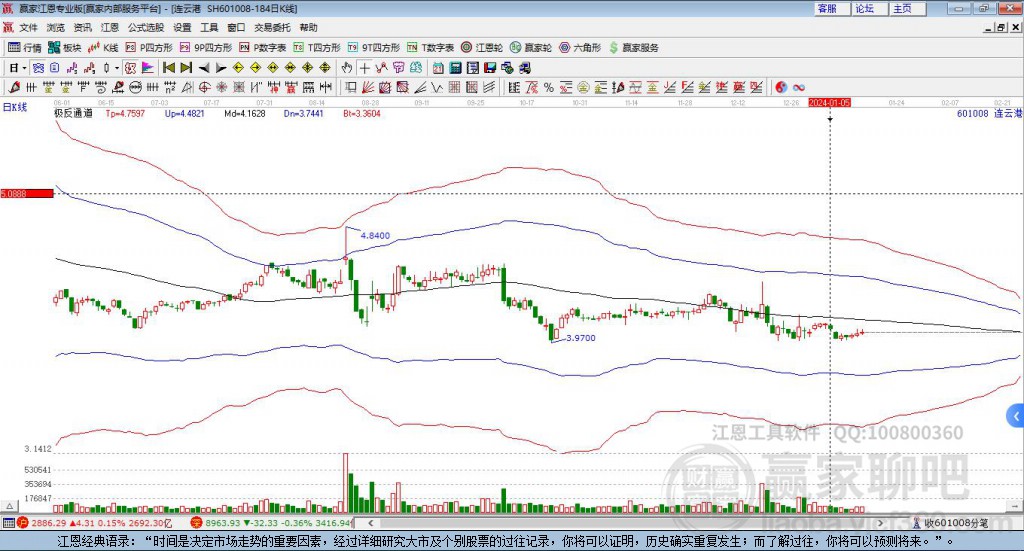Screen dimensions: 1024x551
Task: Click the 主页 homepage button
Action: [x=908, y=8]
